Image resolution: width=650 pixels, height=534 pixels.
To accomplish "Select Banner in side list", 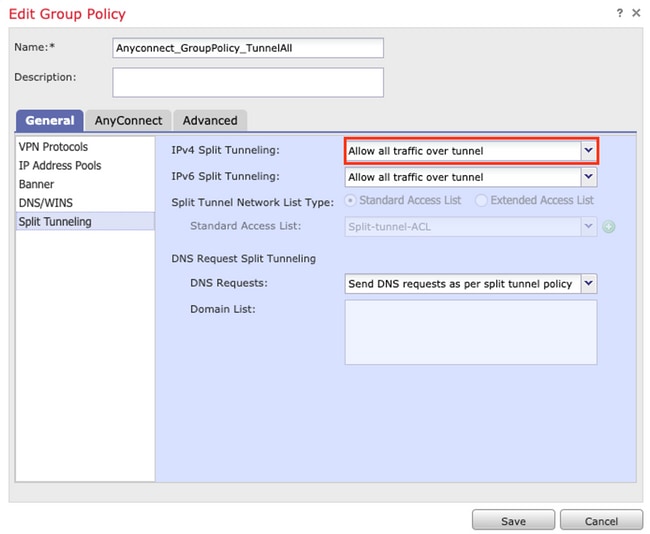I will point(85,184).
